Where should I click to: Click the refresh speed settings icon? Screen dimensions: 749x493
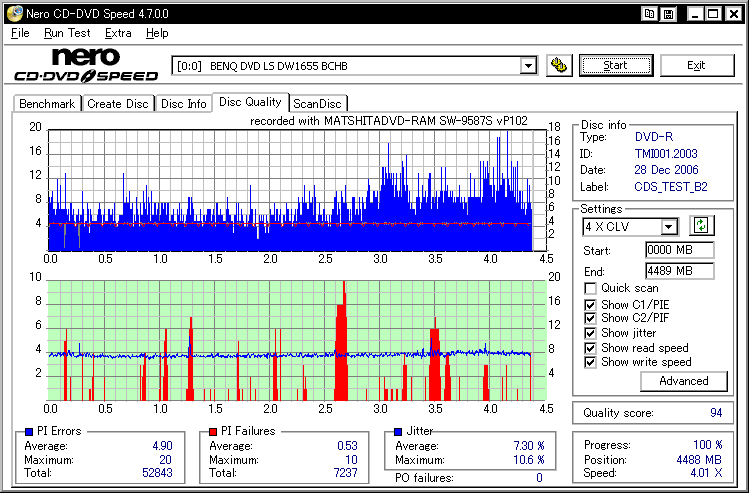tap(701, 225)
